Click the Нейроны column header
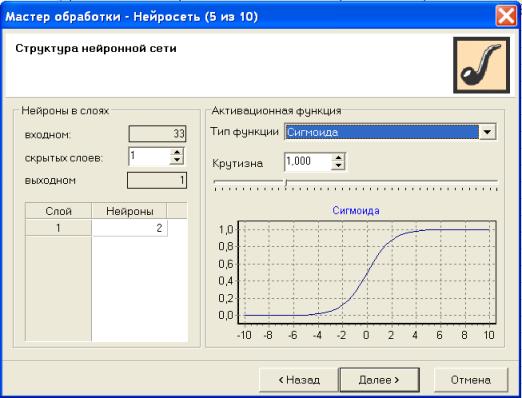 [129, 211]
